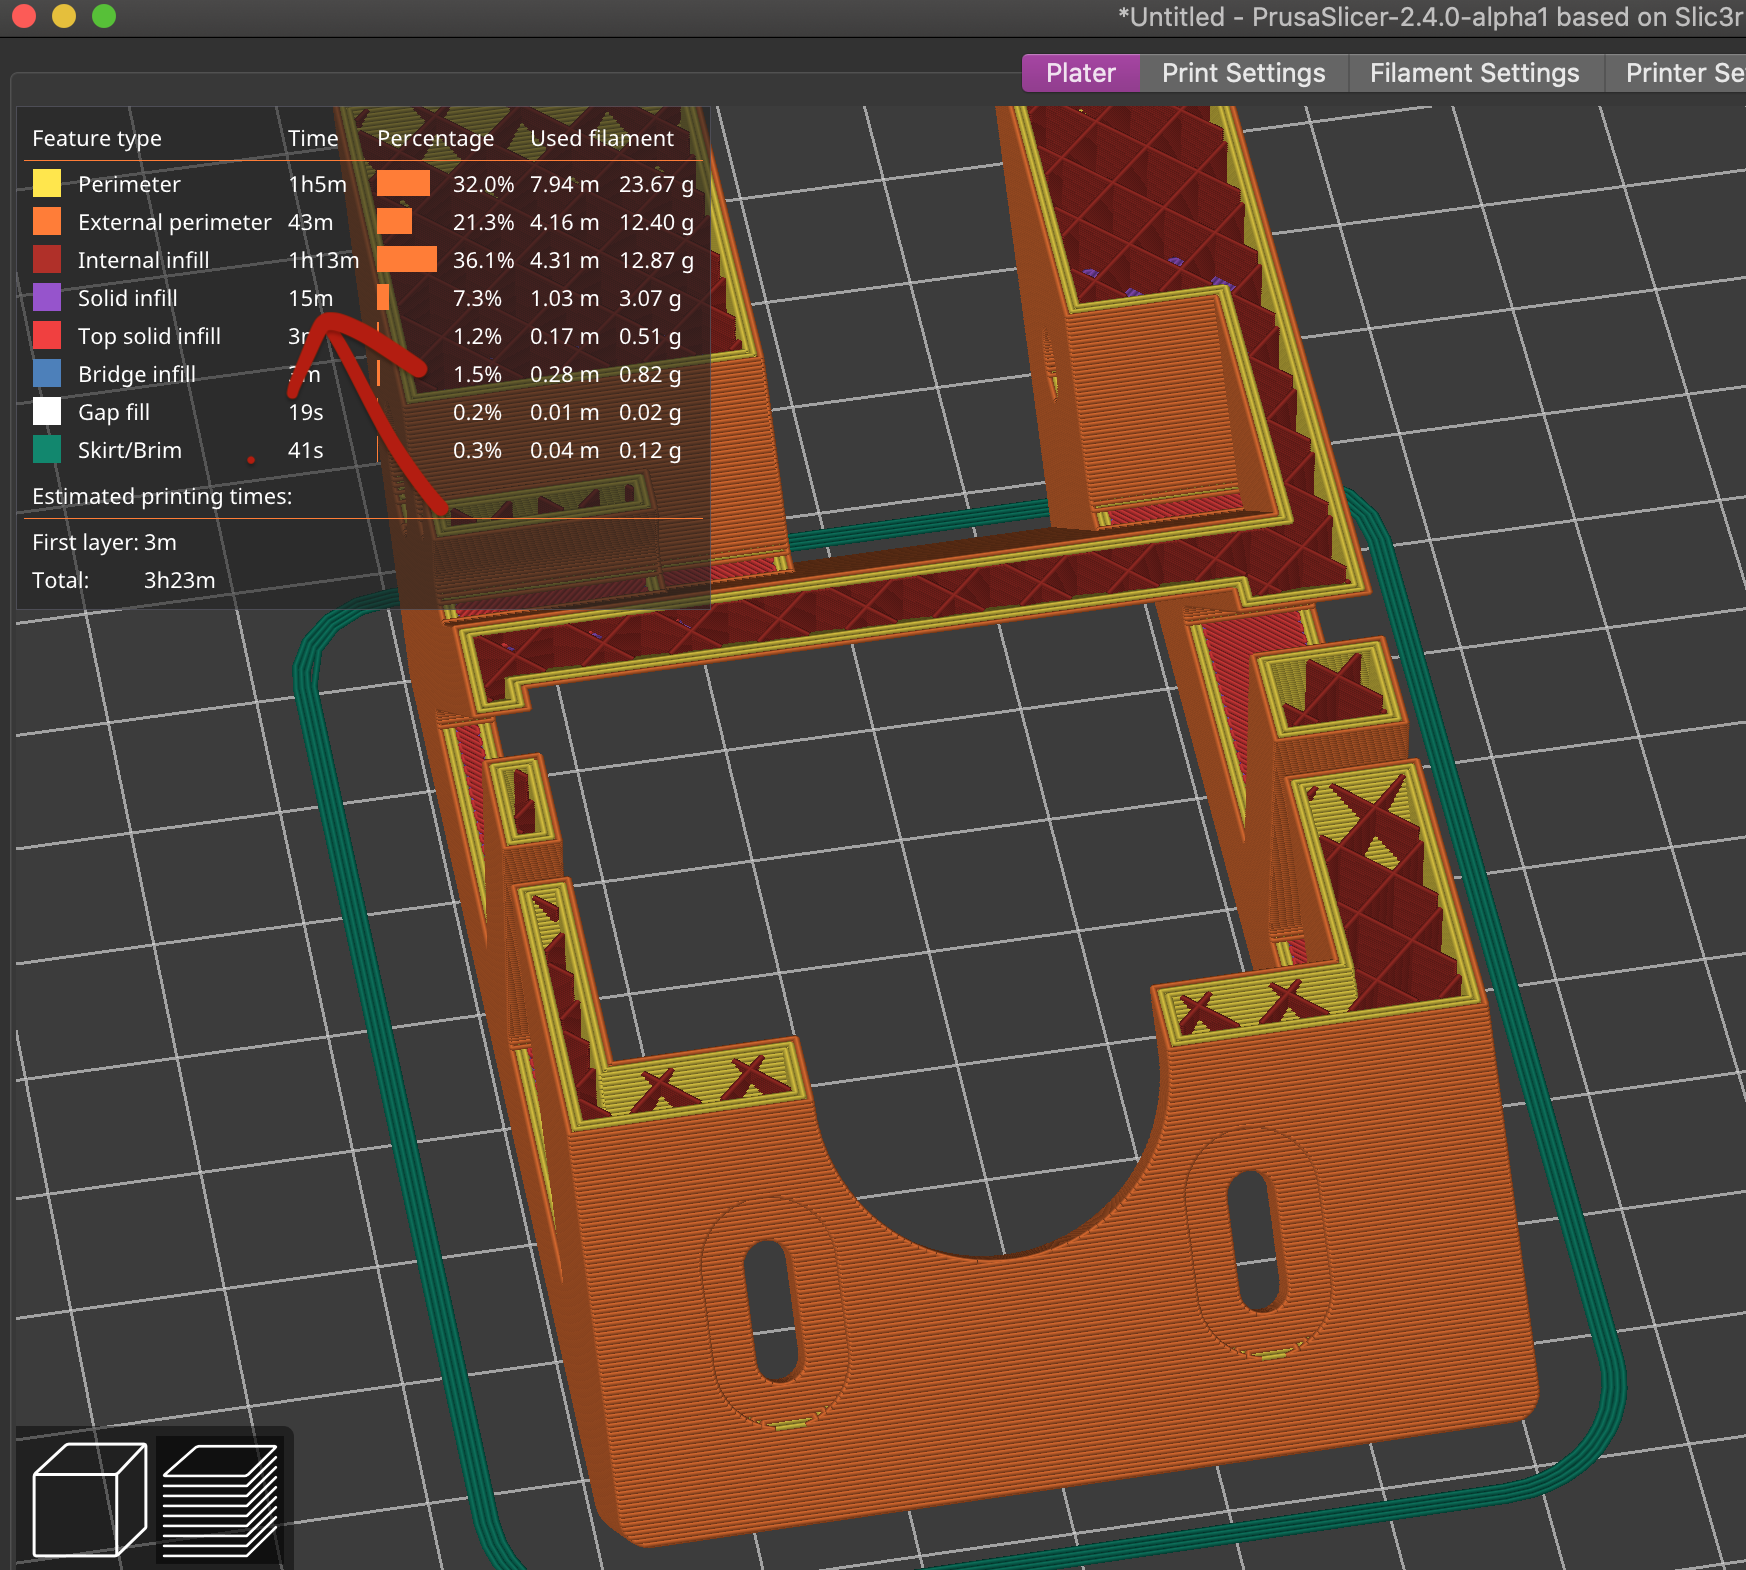
Task: Open the Print Settings tab
Action: pos(1243,73)
